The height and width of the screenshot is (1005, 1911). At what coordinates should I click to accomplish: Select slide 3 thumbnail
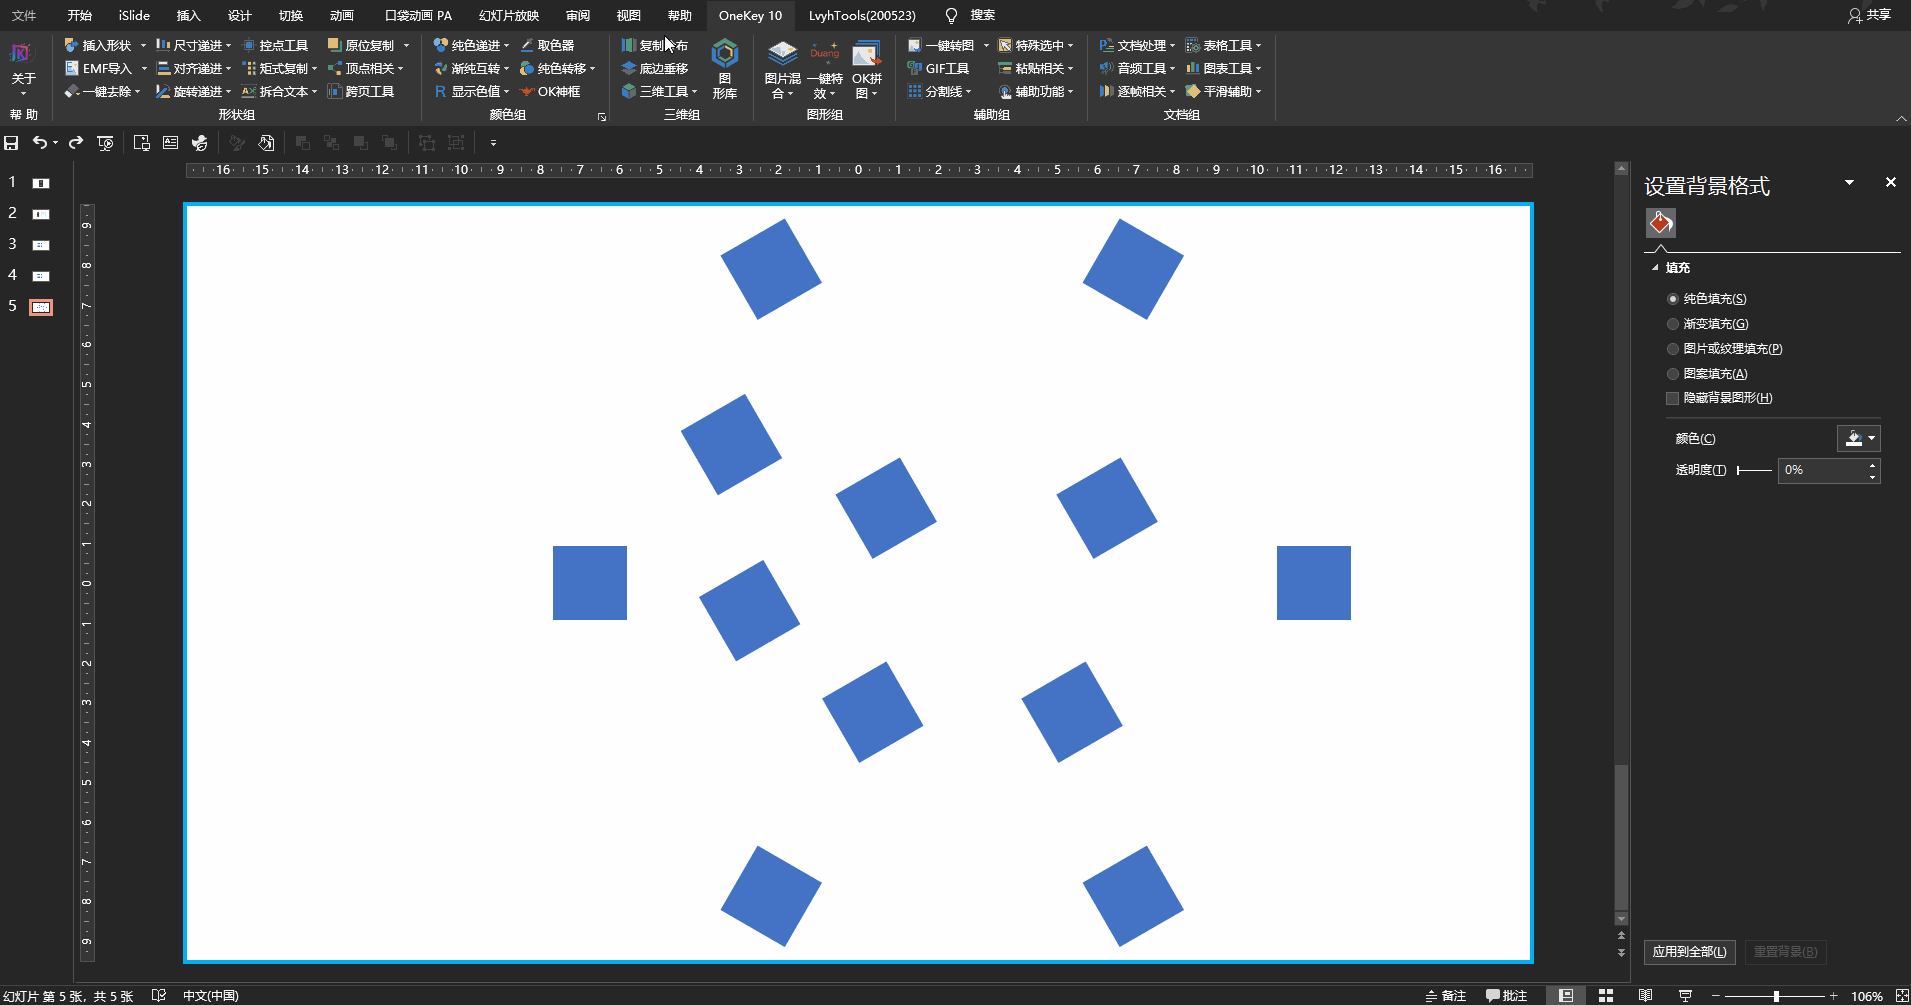[41, 245]
